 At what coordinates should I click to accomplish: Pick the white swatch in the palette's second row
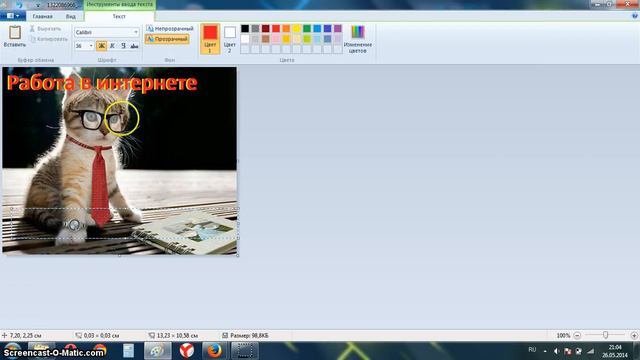[x=245, y=39]
